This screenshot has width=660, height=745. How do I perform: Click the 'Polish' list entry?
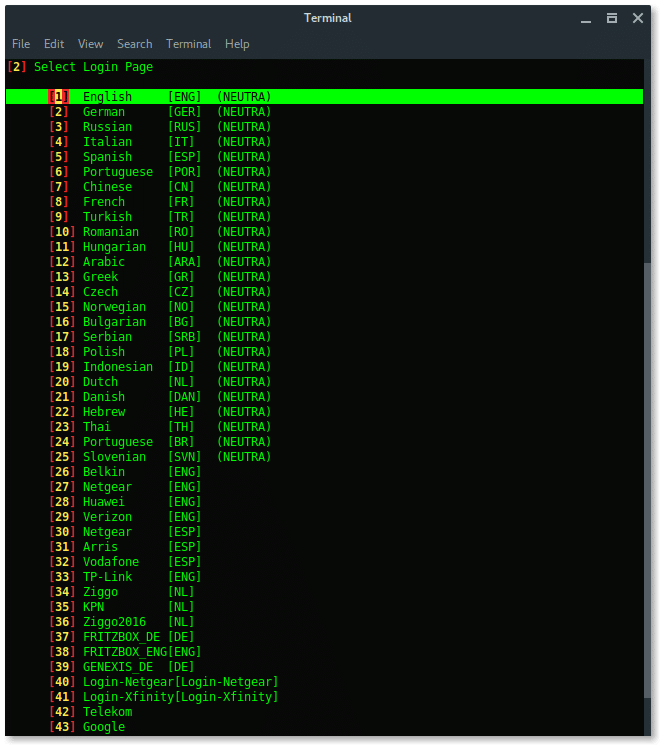pyautogui.click(x=104, y=352)
